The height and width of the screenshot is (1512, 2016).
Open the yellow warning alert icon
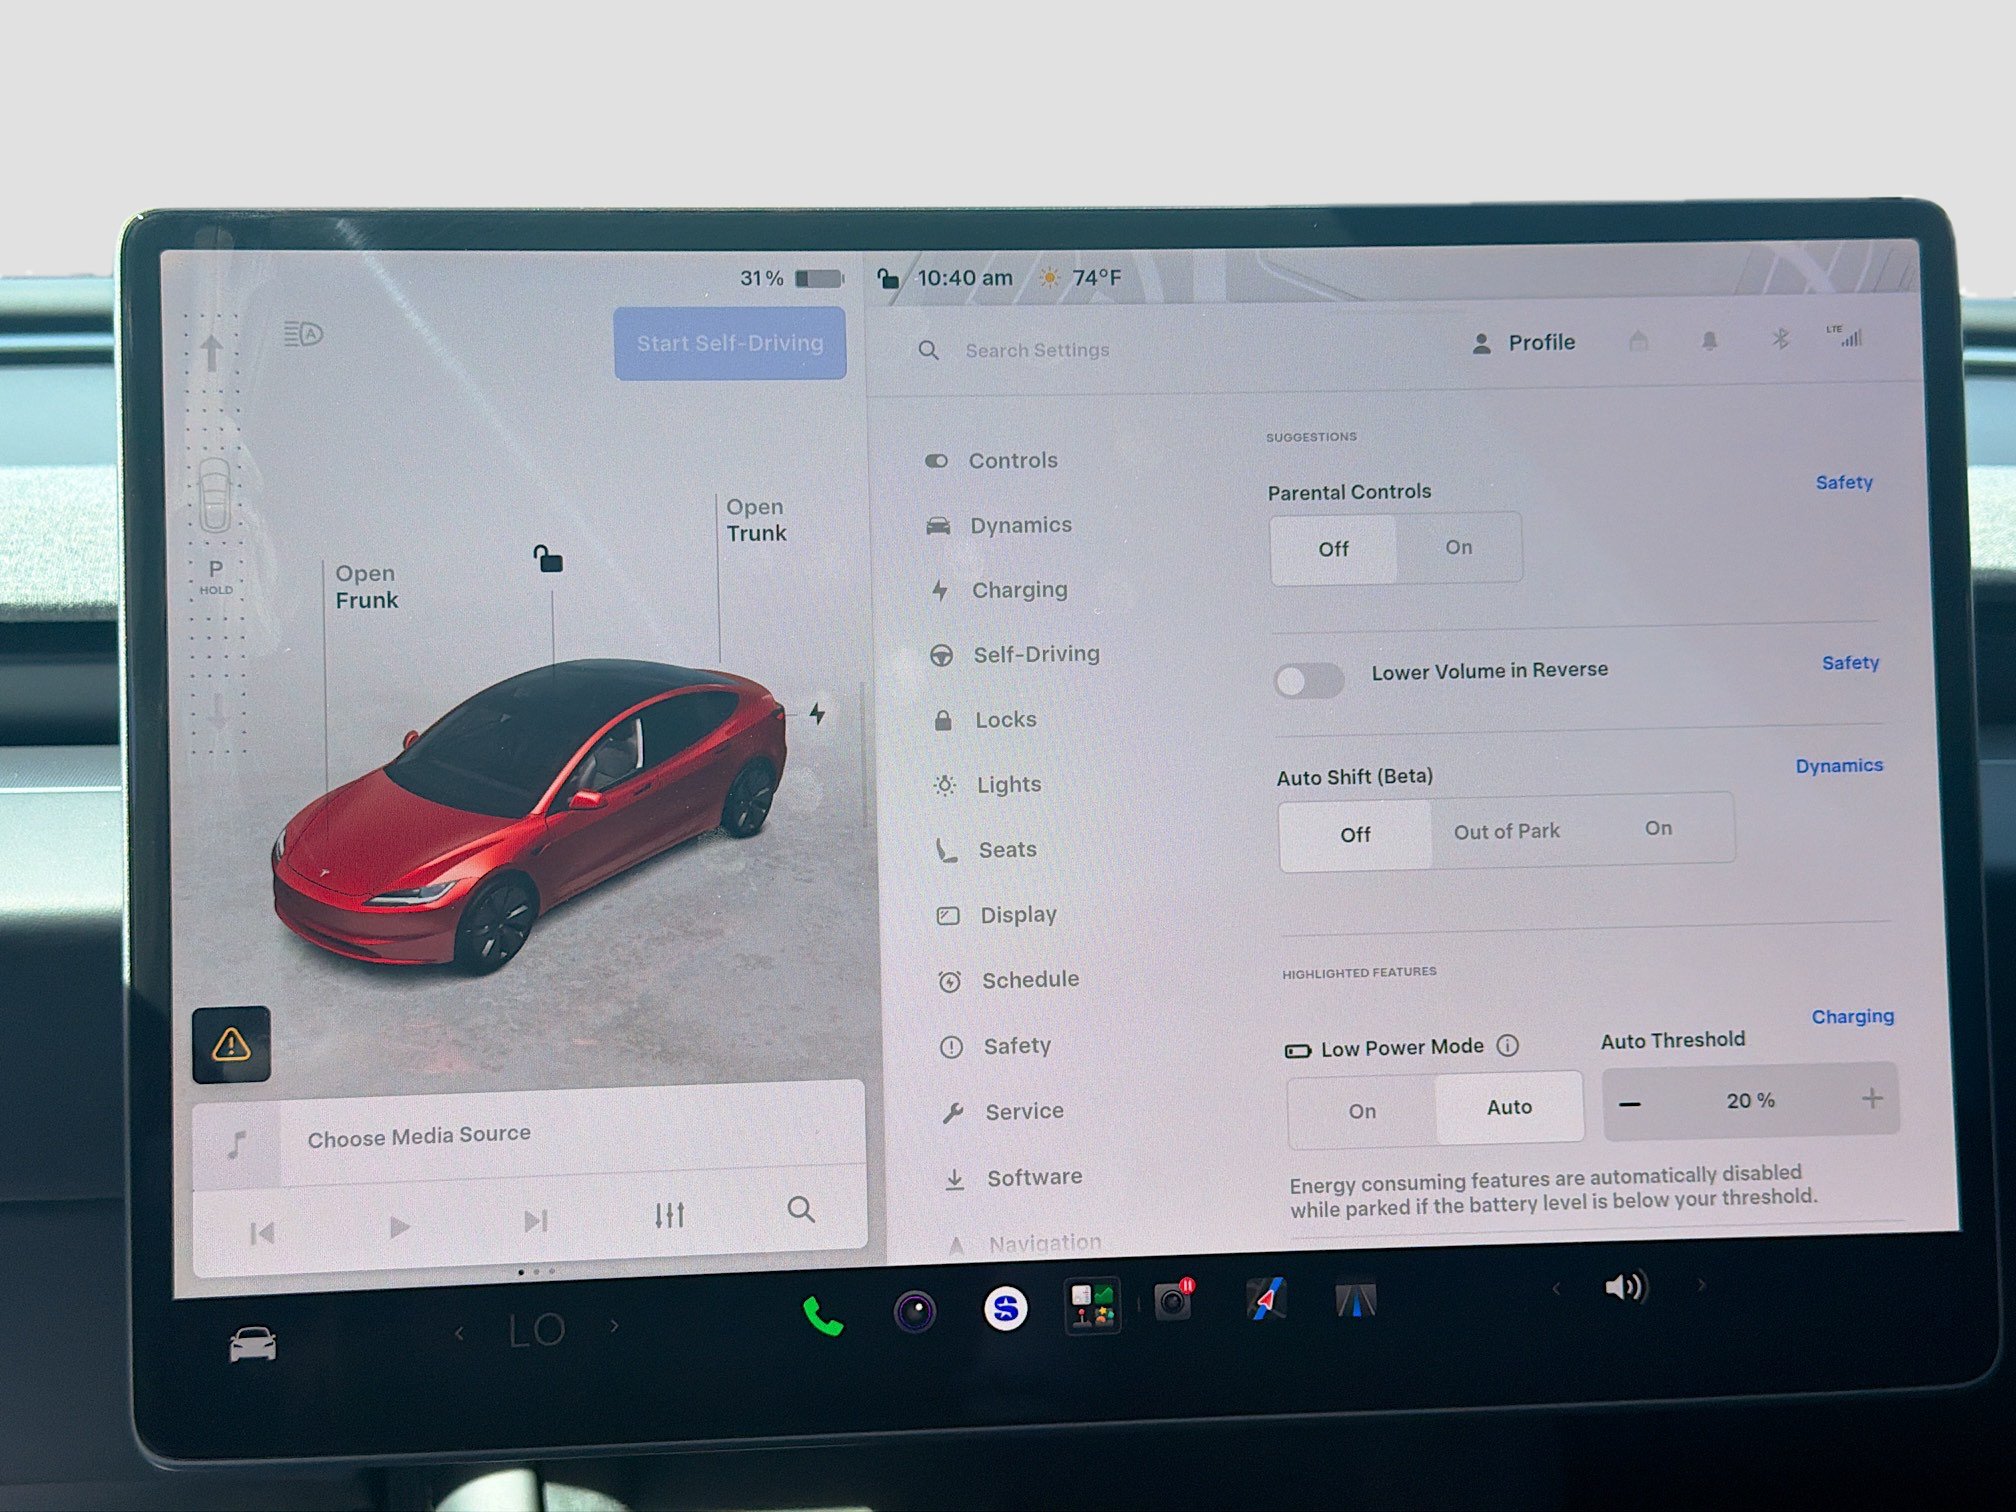(x=231, y=1044)
